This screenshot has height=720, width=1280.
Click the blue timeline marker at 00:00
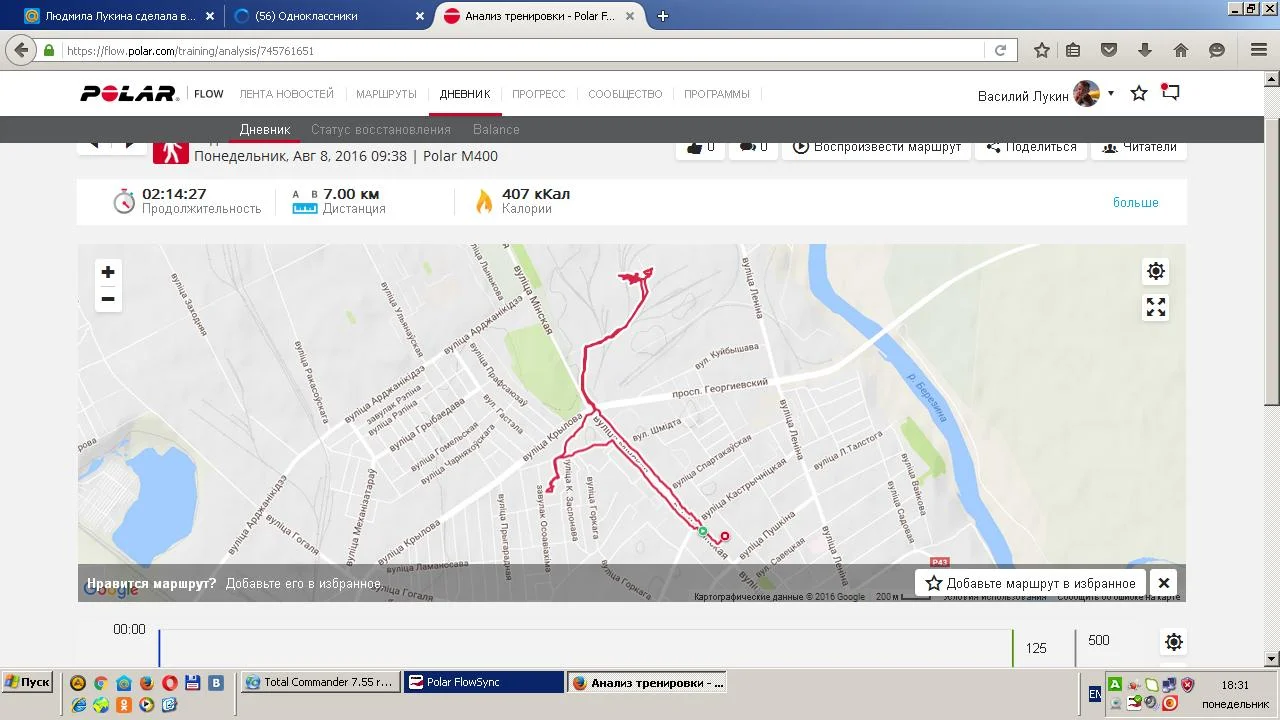[159, 647]
